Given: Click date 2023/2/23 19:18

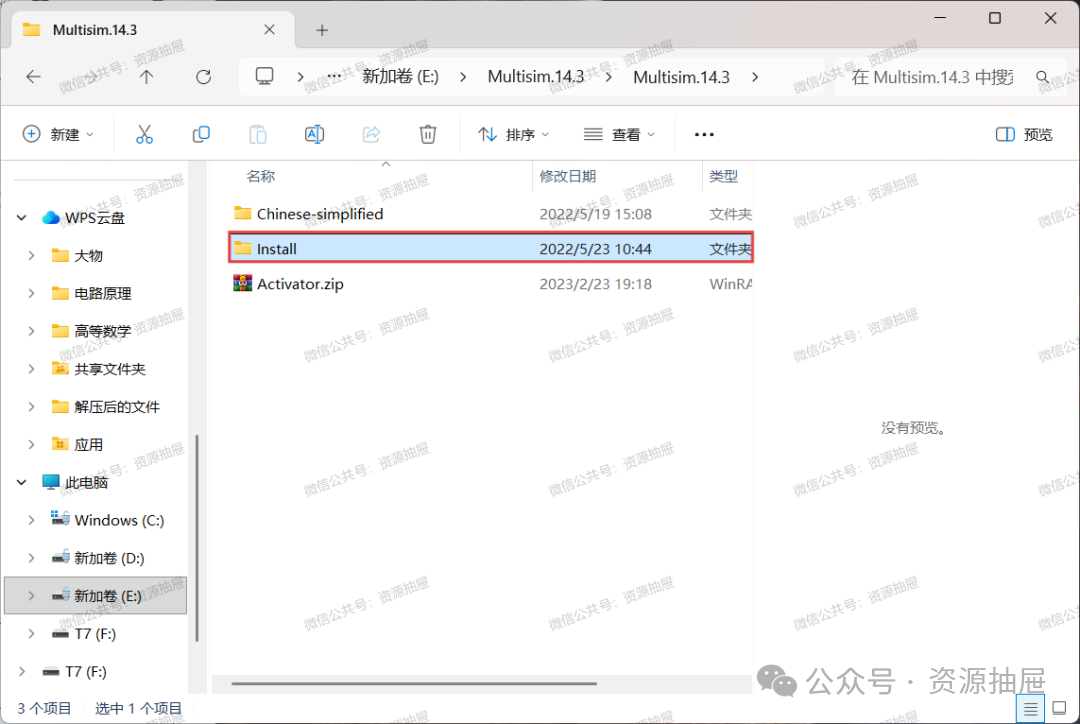Looking at the screenshot, I should tap(595, 284).
